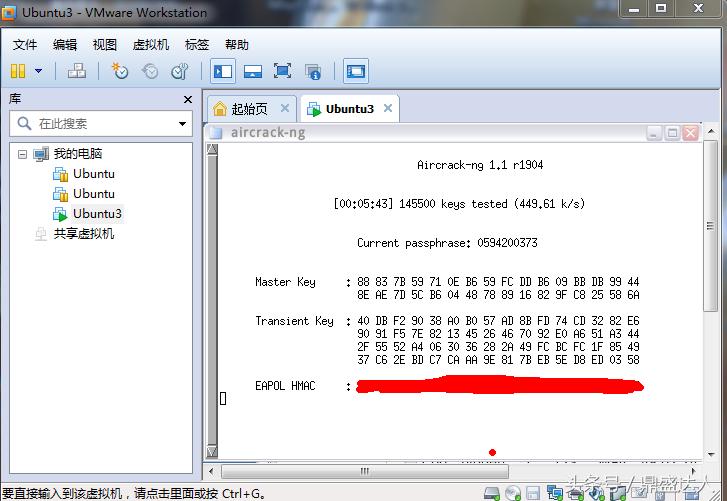This screenshot has height=501, width=727.
Task: Click the aircrack-ng window title icon
Action: point(216,133)
